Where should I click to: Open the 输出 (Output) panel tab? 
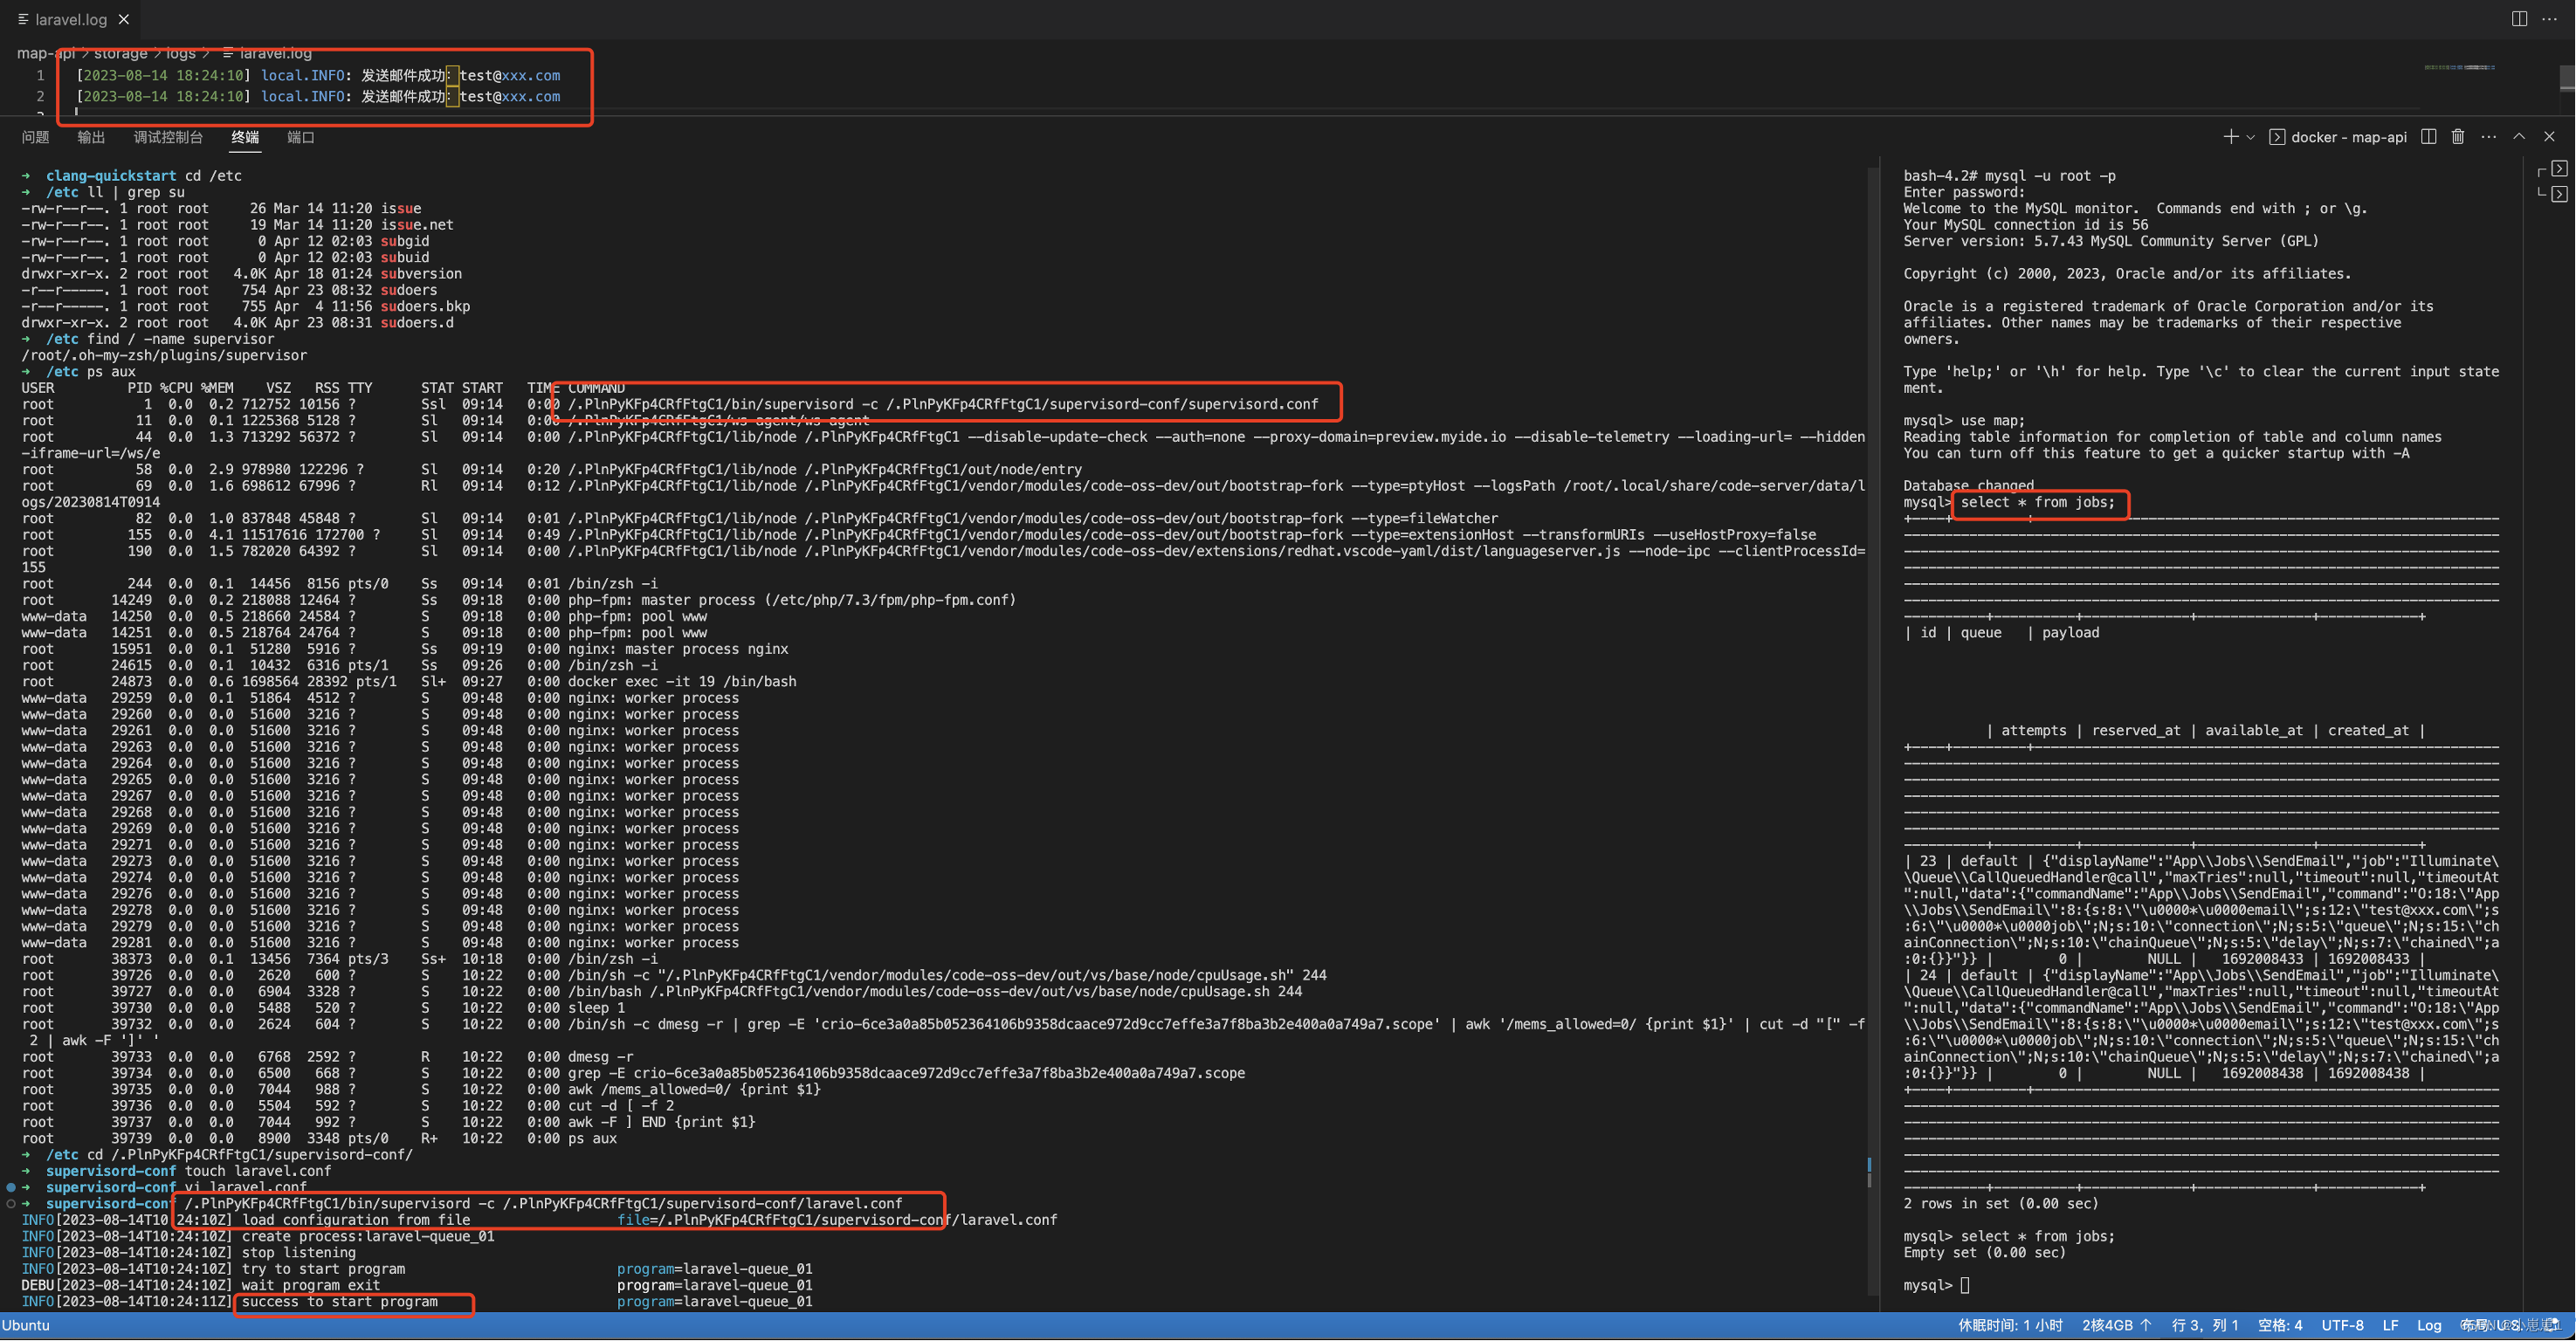(91, 137)
